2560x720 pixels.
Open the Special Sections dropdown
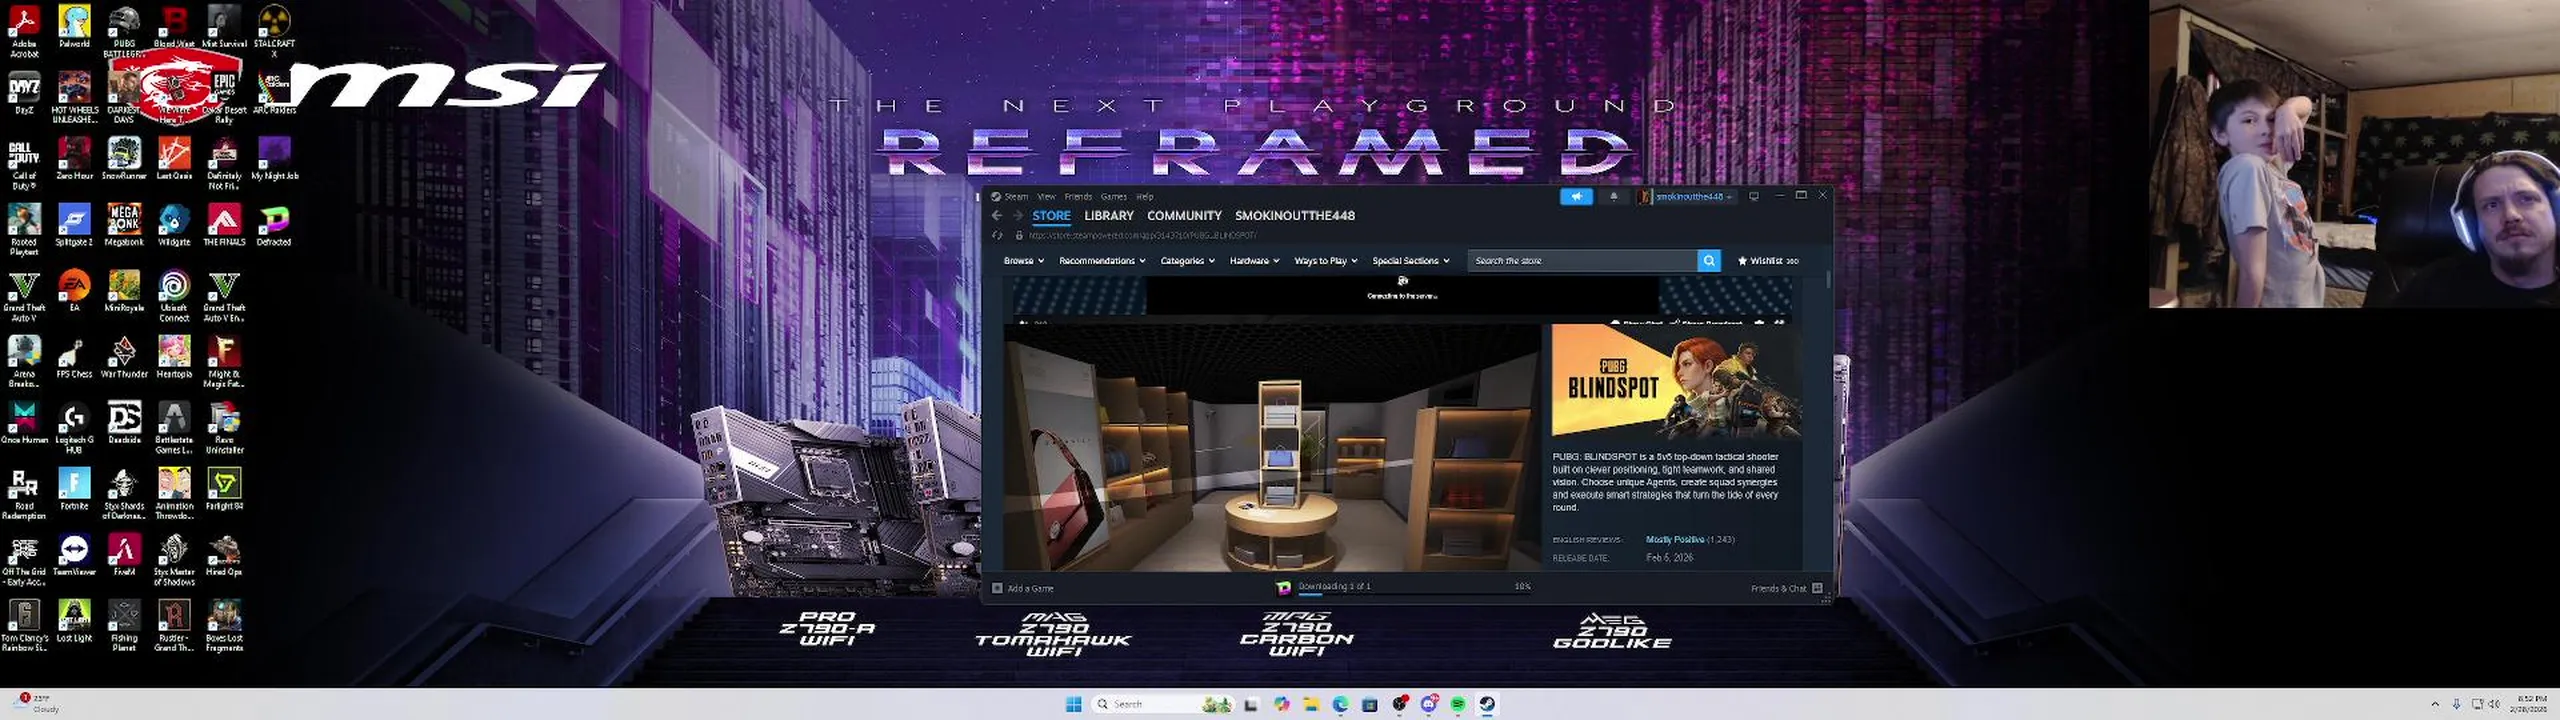tap(1411, 261)
